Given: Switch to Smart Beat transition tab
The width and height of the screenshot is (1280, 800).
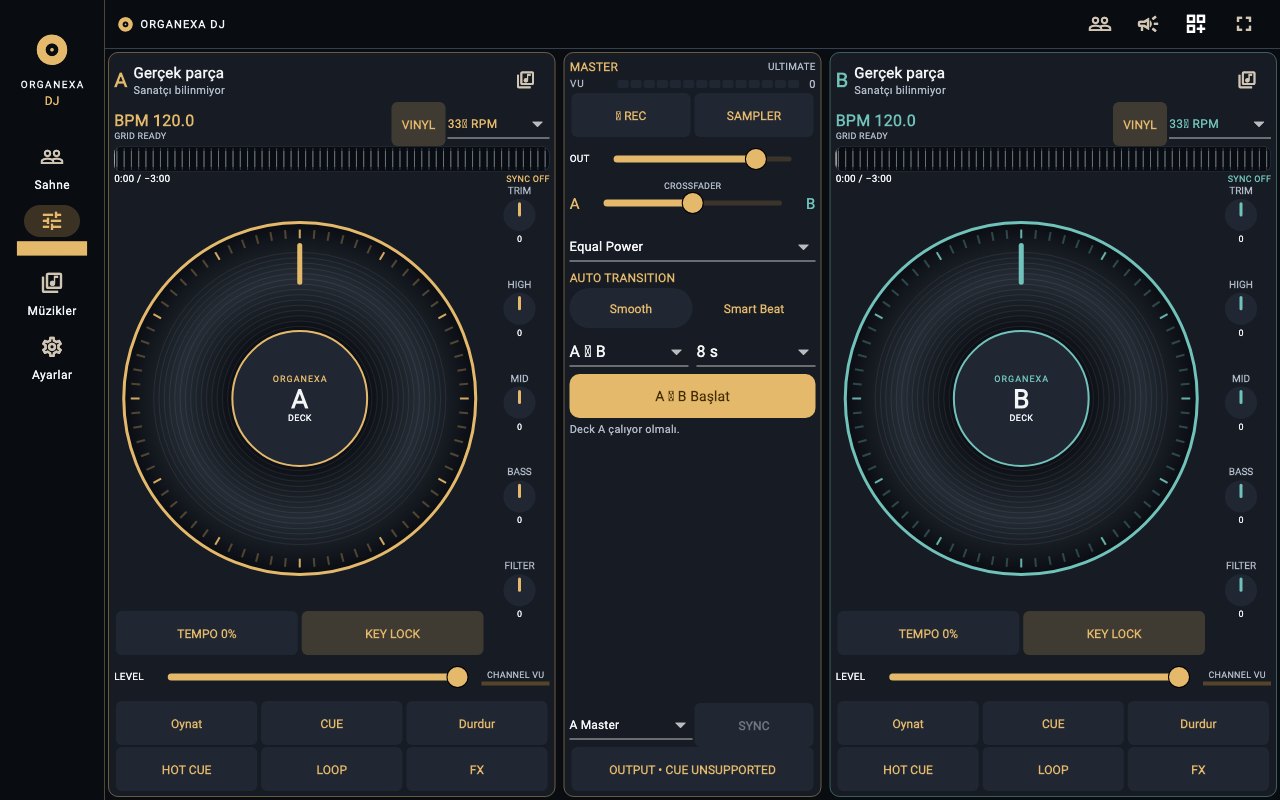Looking at the screenshot, I should (x=754, y=308).
